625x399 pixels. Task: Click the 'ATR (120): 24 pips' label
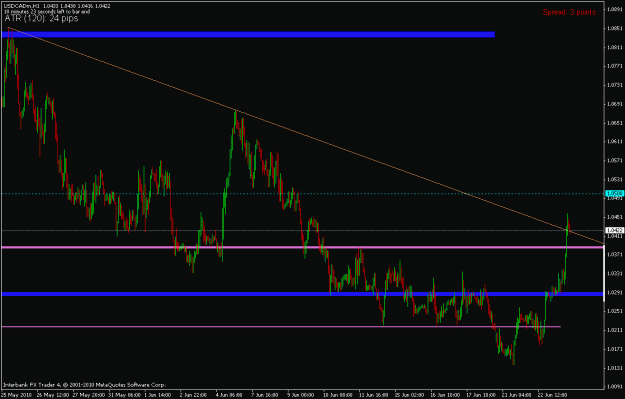pyautogui.click(x=41, y=18)
